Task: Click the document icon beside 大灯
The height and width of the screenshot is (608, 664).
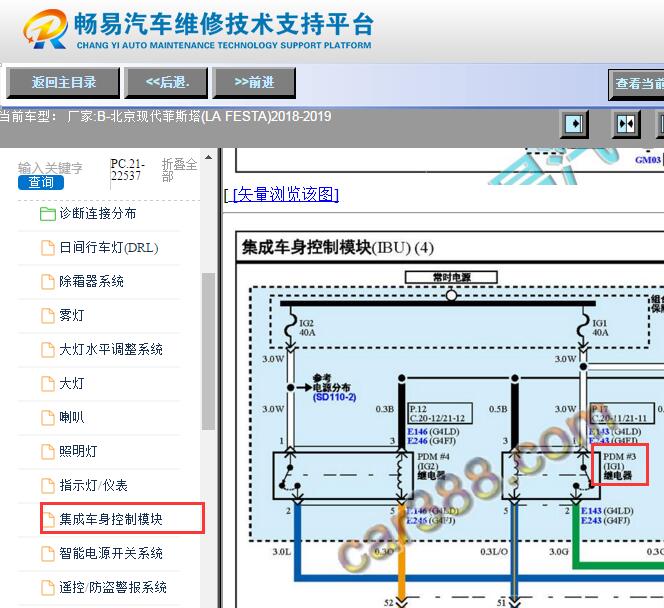Action: 47,384
